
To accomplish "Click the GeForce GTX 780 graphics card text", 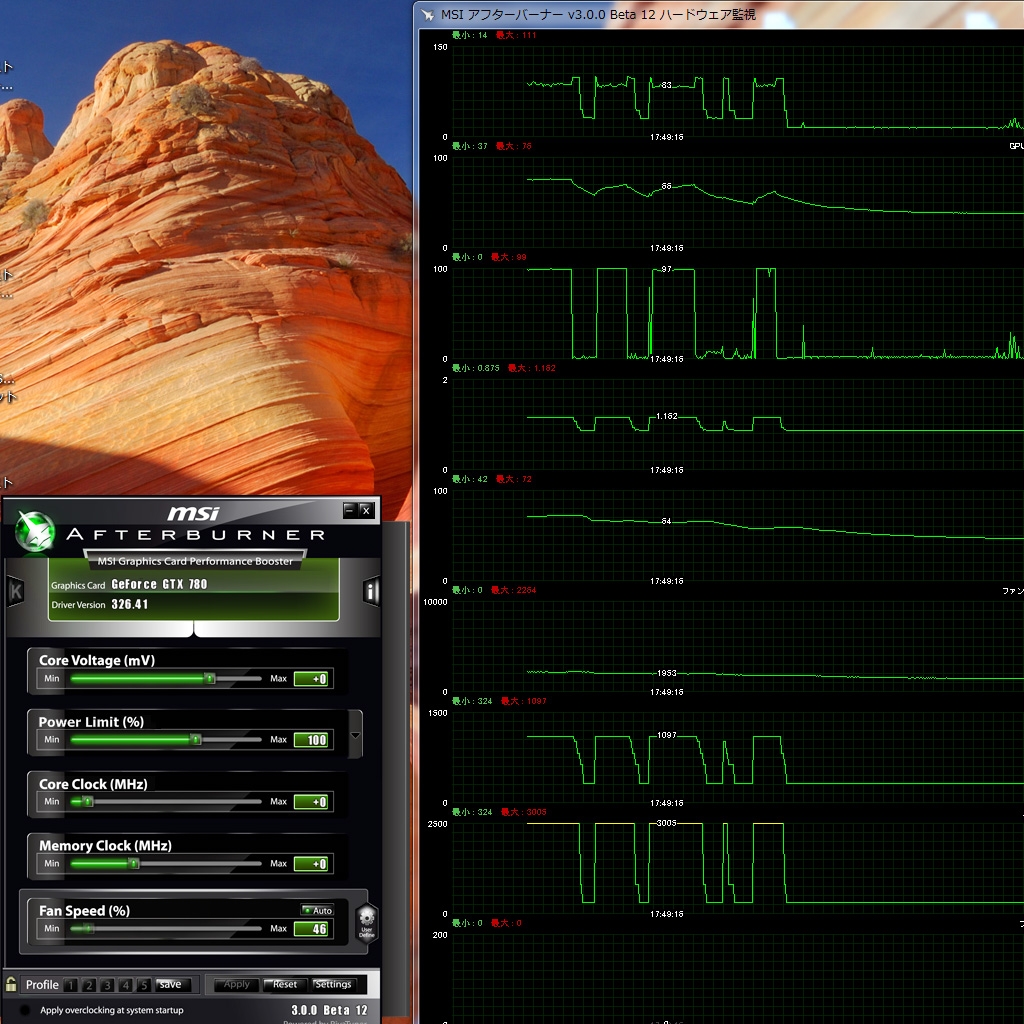I will 159,584.
